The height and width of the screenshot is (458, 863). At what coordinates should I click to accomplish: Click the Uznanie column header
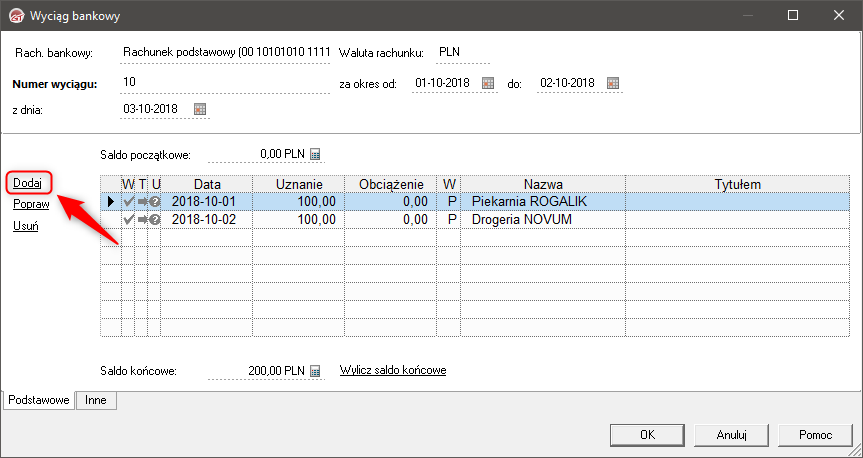pyautogui.click(x=298, y=184)
